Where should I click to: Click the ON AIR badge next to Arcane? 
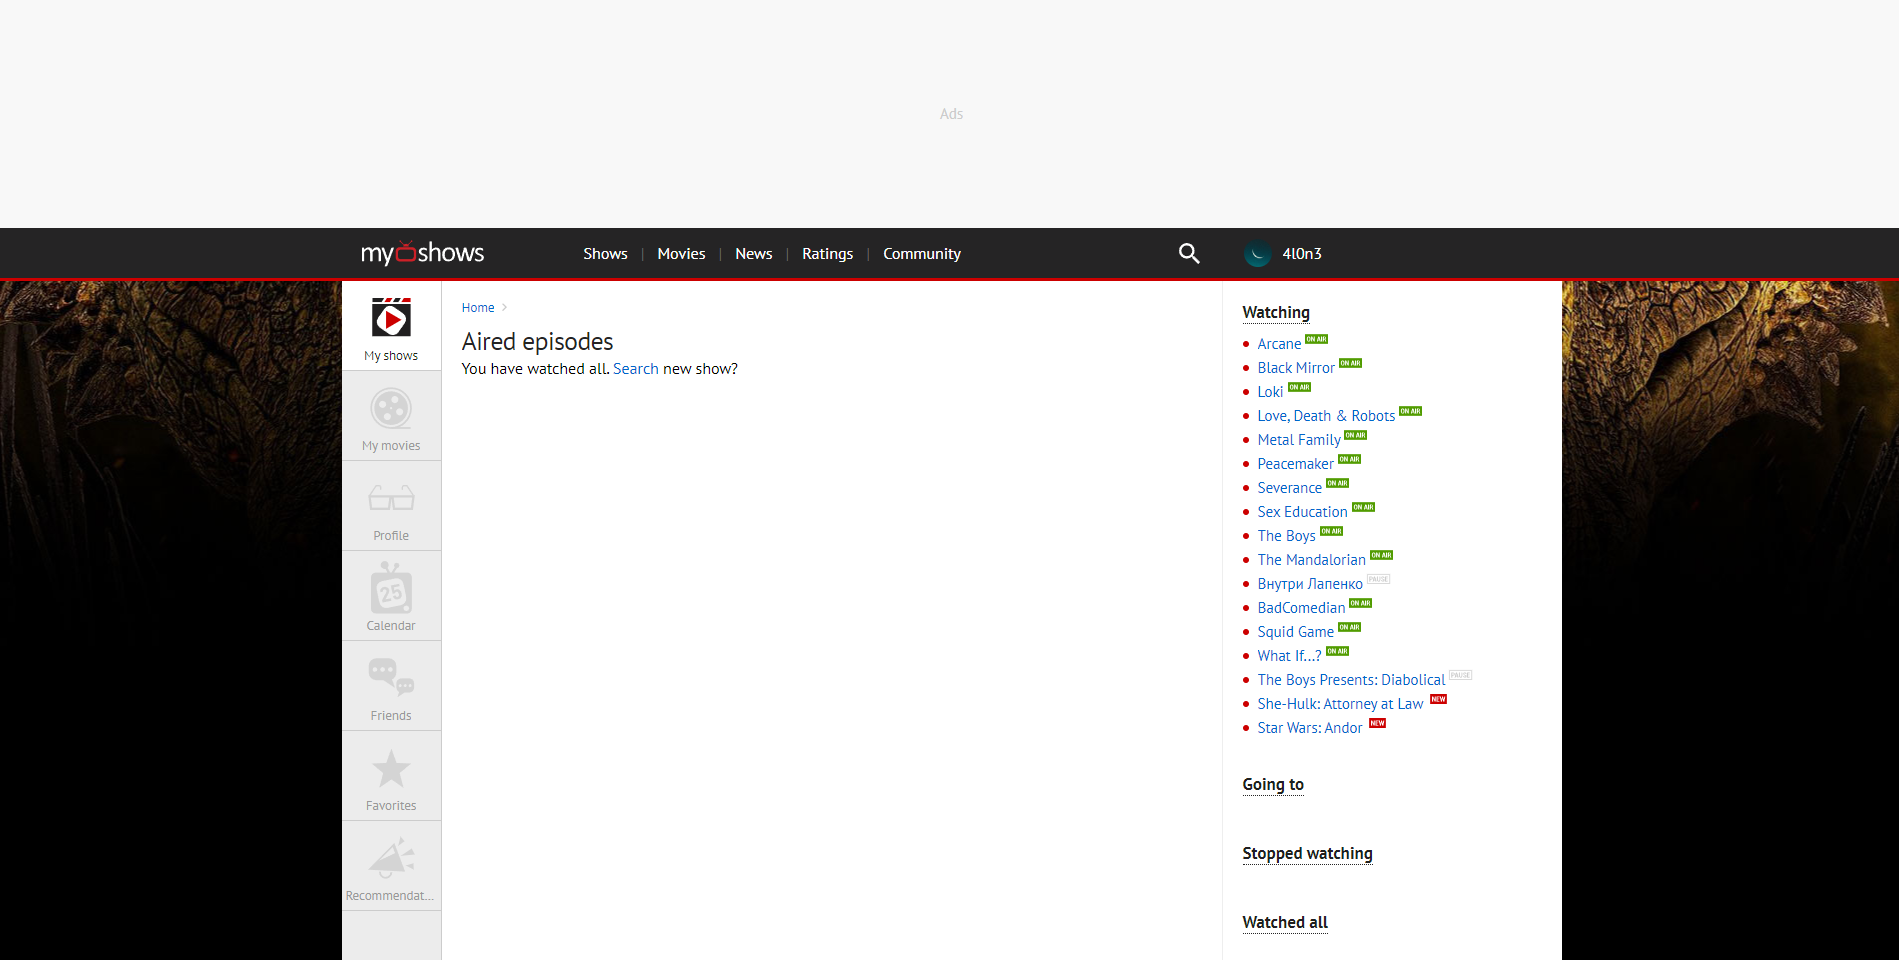coord(1317,339)
